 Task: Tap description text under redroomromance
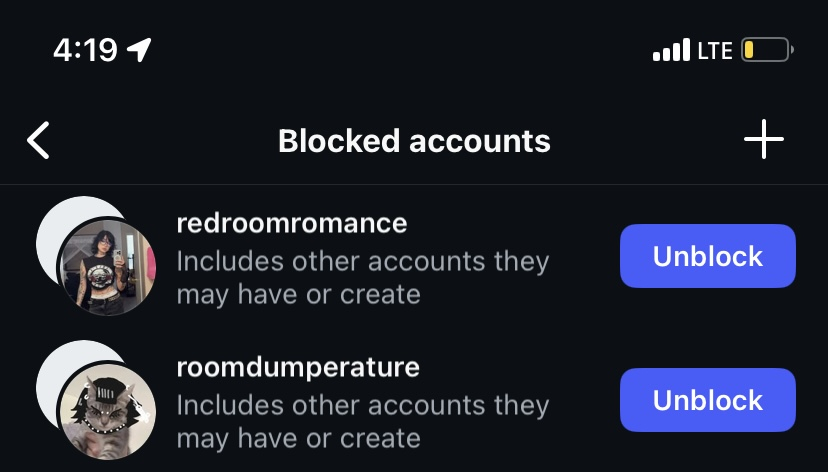pyautogui.click(x=362, y=262)
